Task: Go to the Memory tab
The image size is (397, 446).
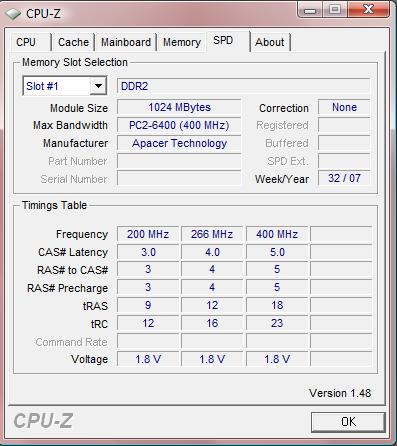Action: tap(182, 42)
